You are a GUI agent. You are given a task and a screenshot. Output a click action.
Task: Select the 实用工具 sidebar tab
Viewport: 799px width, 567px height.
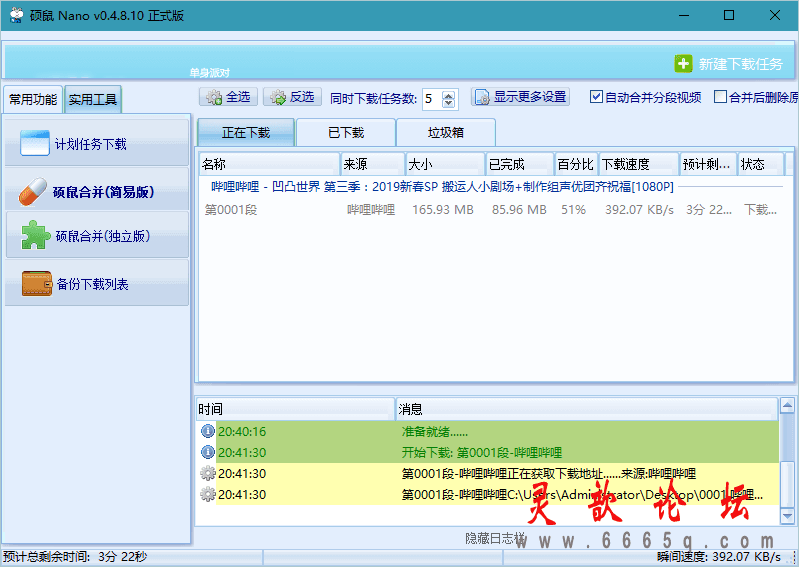pos(93,99)
